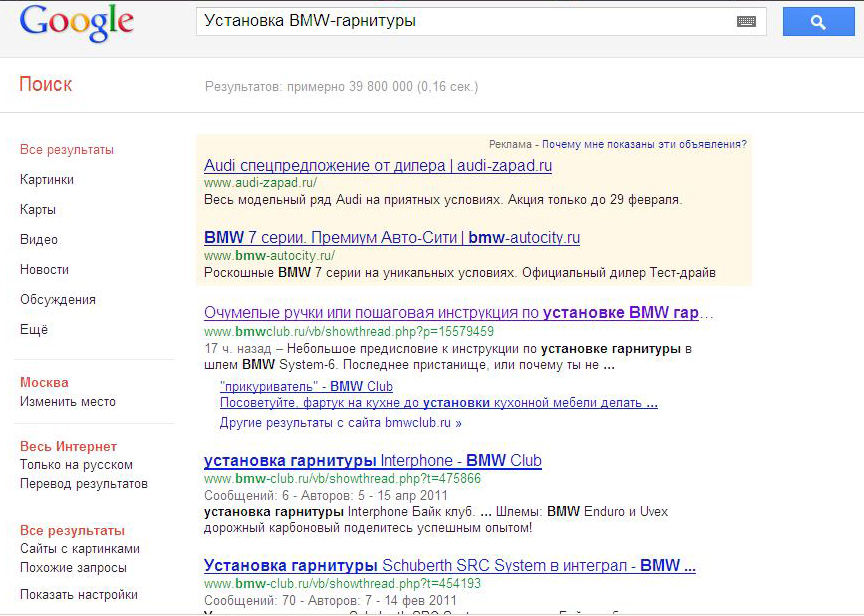Switch to Карты results
The image size is (864, 616).
(38, 210)
